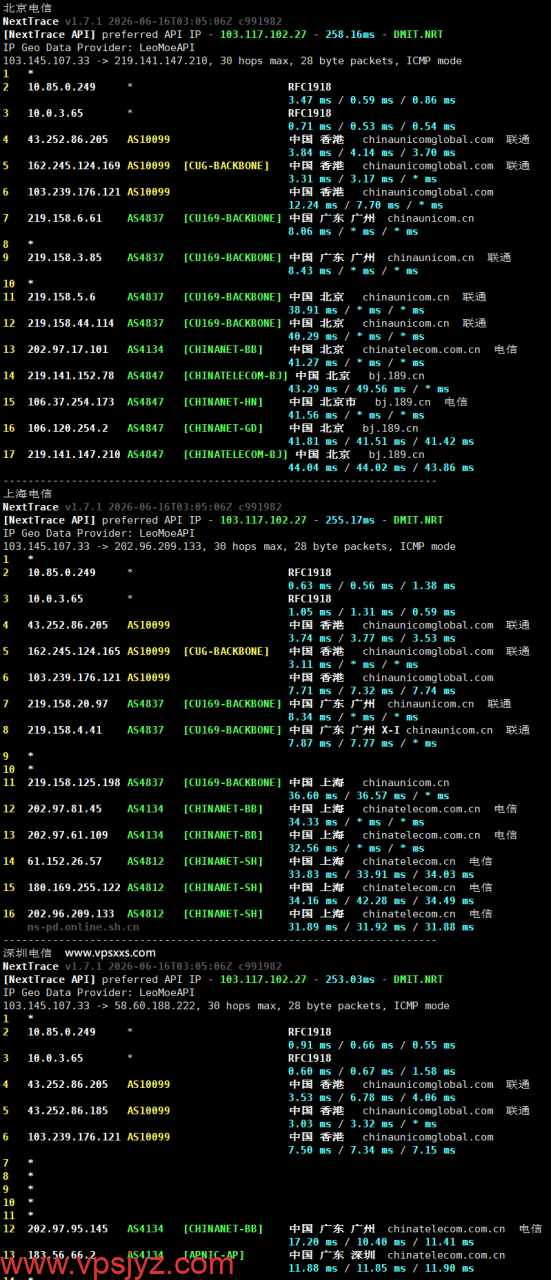551x1280 pixels.
Task: Select hop IP 202.97.61.109
Action: (68, 835)
